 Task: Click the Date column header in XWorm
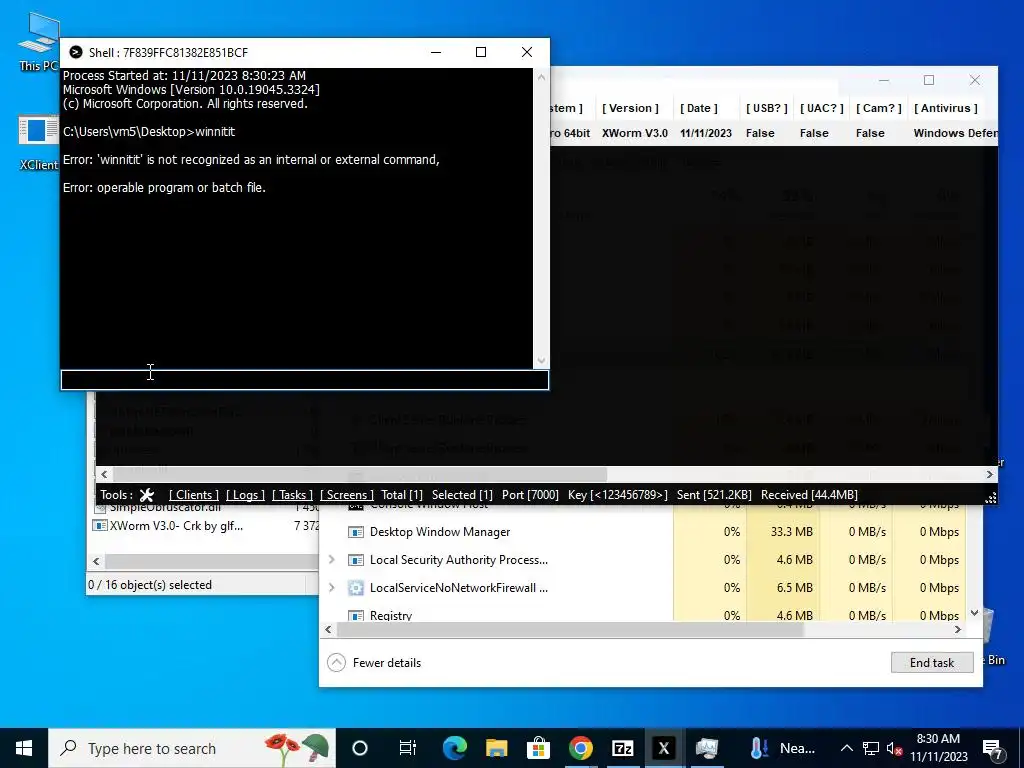coord(698,108)
